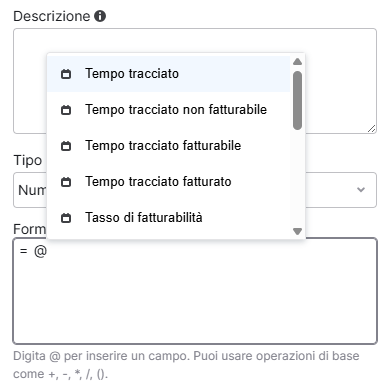
Task: Choose Tasso di fatturabilità field
Action: pos(169,218)
